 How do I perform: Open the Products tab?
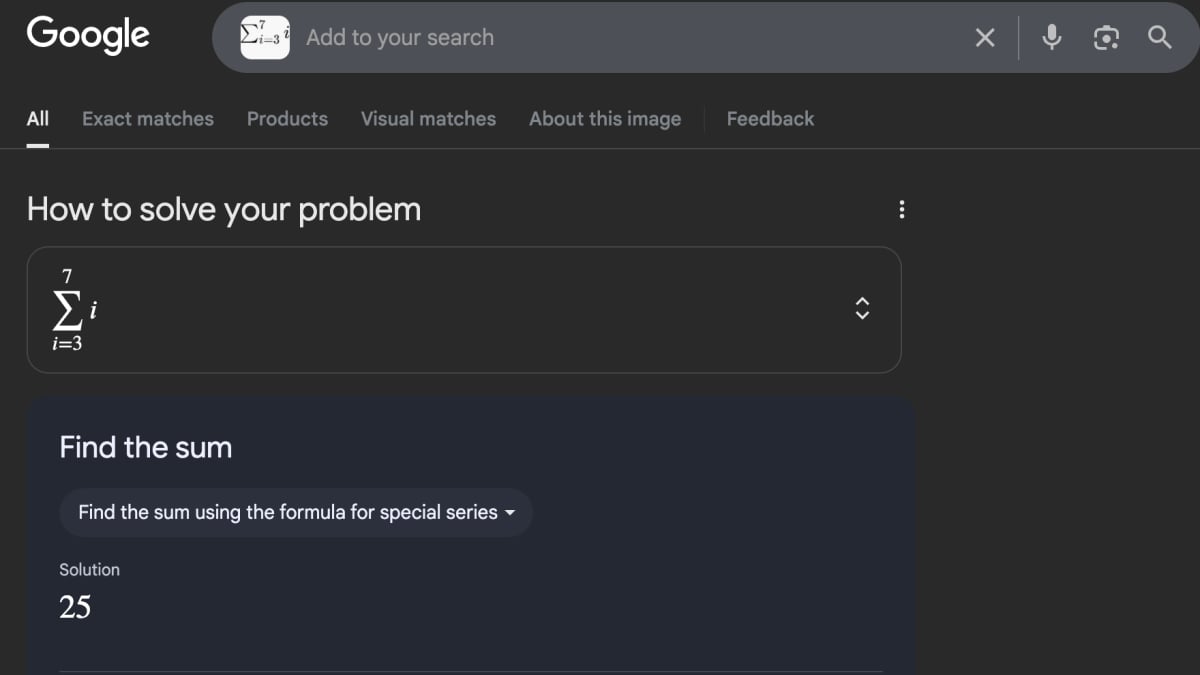[287, 119]
